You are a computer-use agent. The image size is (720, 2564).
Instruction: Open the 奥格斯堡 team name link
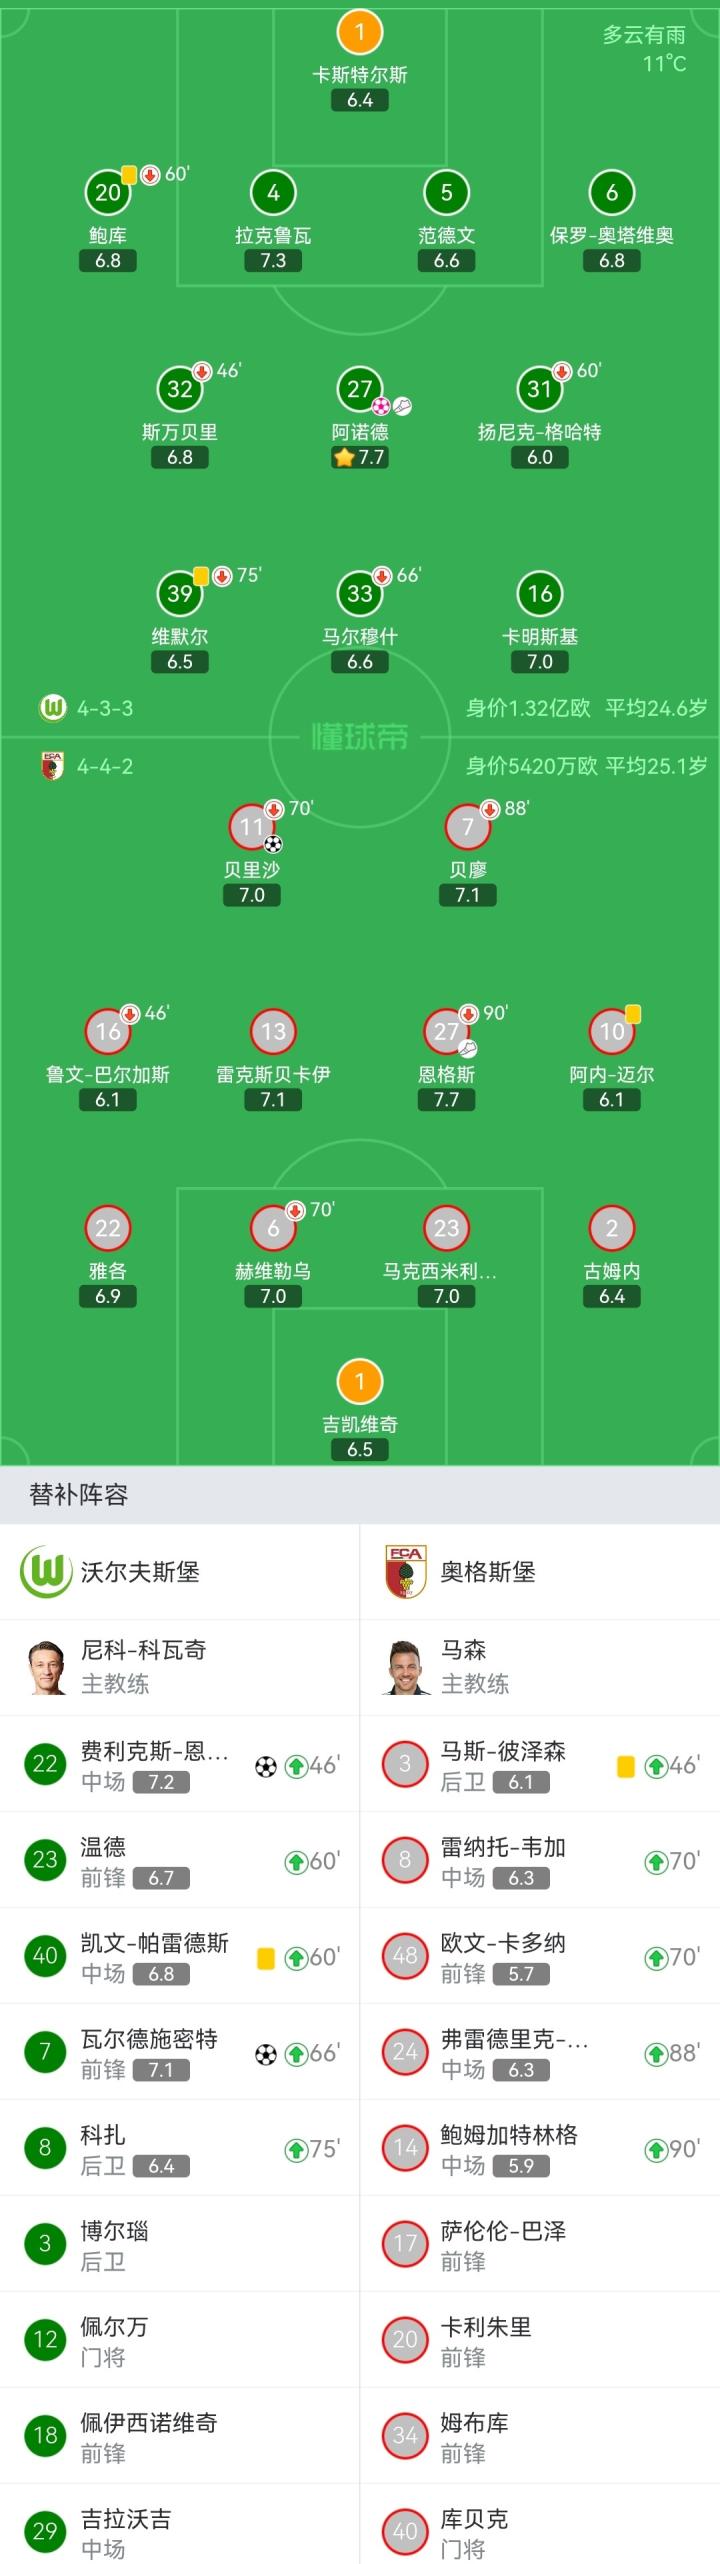(x=488, y=1572)
